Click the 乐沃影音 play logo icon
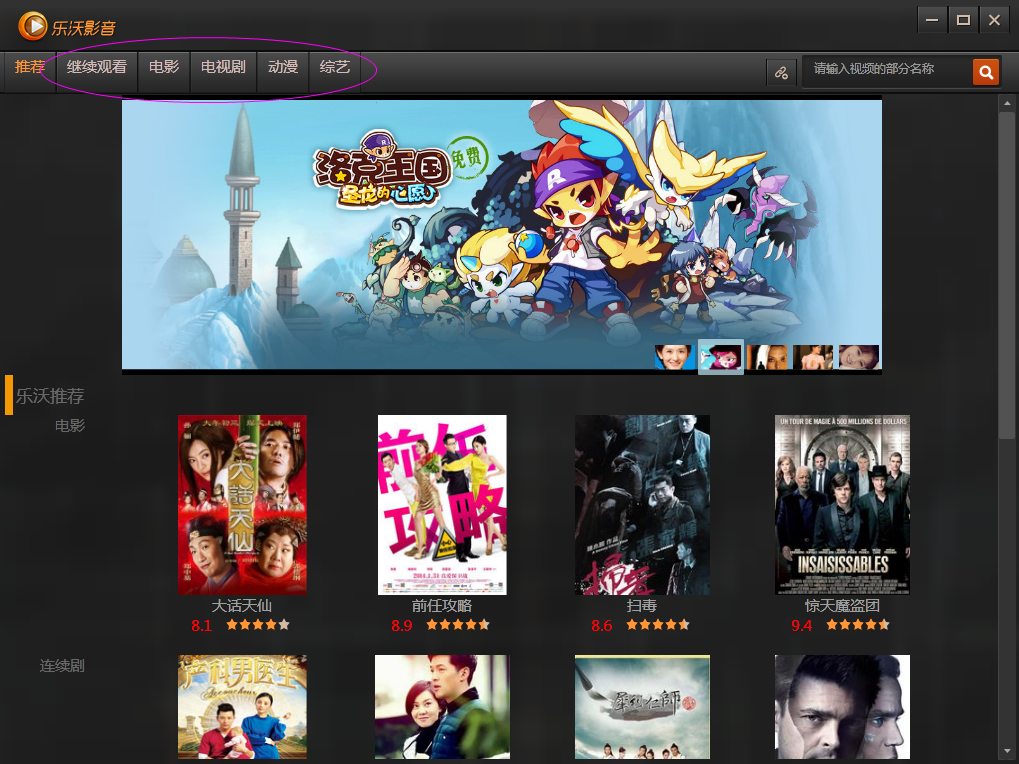 click(x=32, y=26)
